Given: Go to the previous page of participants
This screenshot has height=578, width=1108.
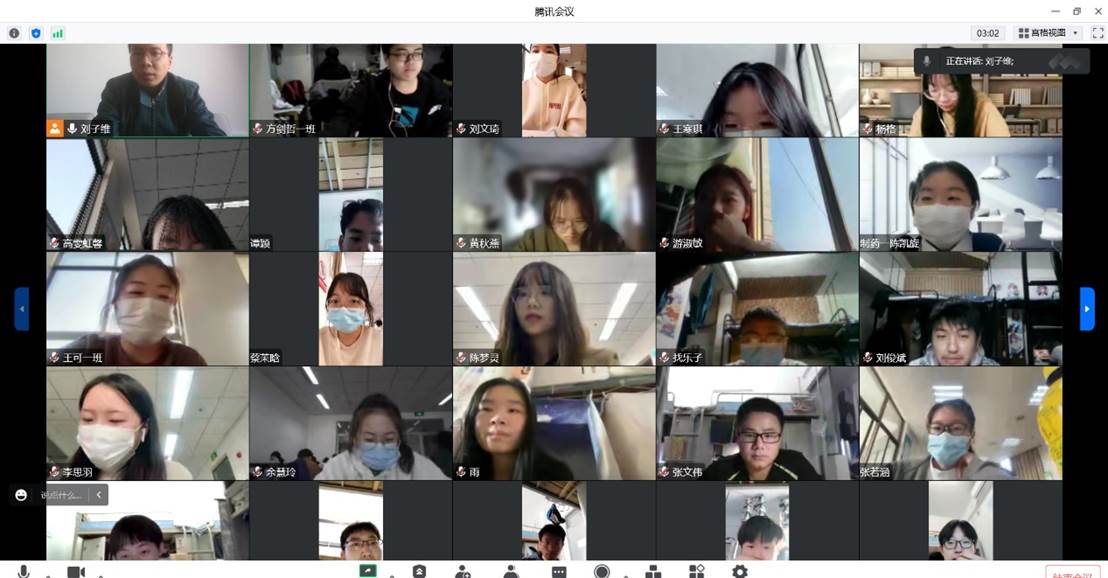Looking at the screenshot, I should (21, 308).
